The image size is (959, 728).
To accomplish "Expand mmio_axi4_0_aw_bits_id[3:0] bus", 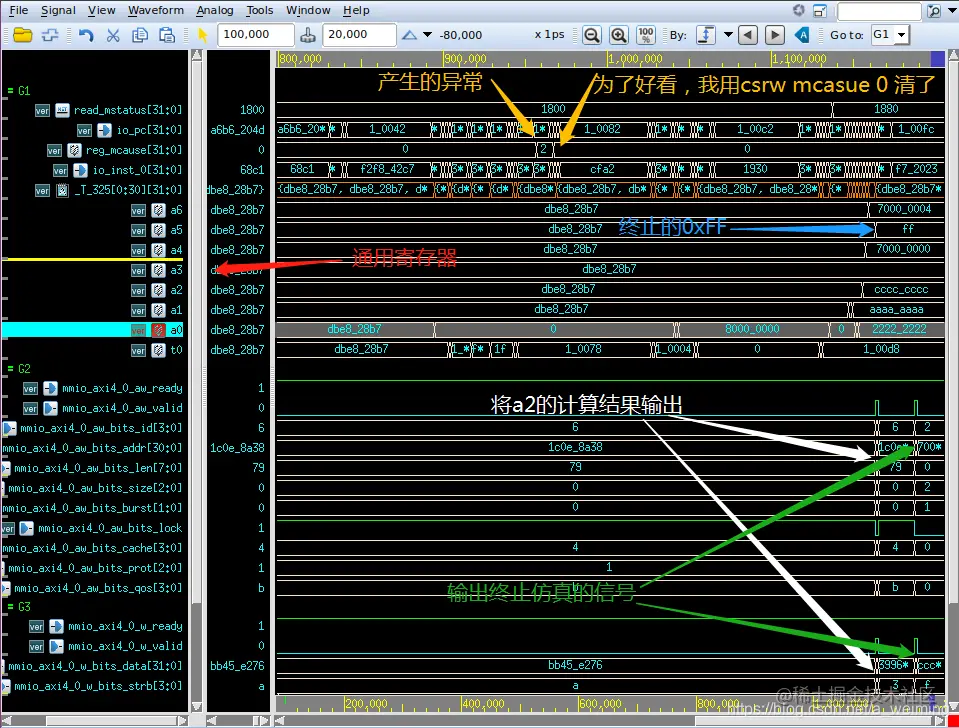I will [9, 428].
